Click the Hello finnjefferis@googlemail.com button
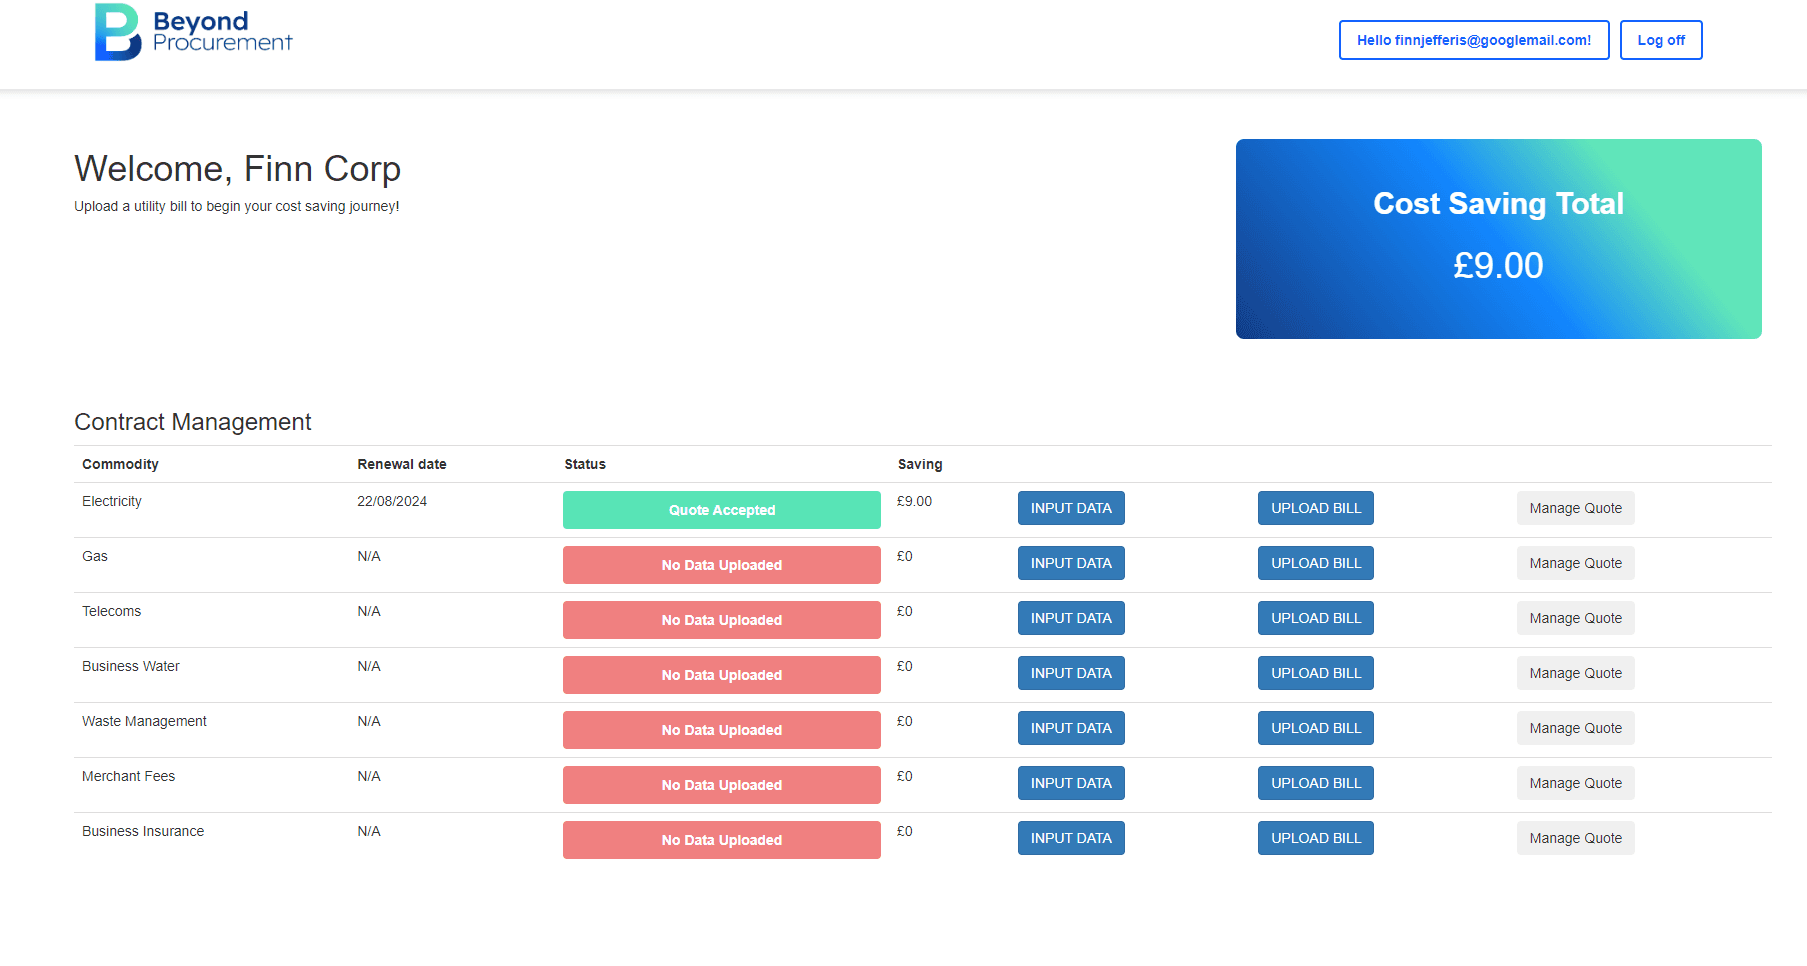 click(1473, 40)
